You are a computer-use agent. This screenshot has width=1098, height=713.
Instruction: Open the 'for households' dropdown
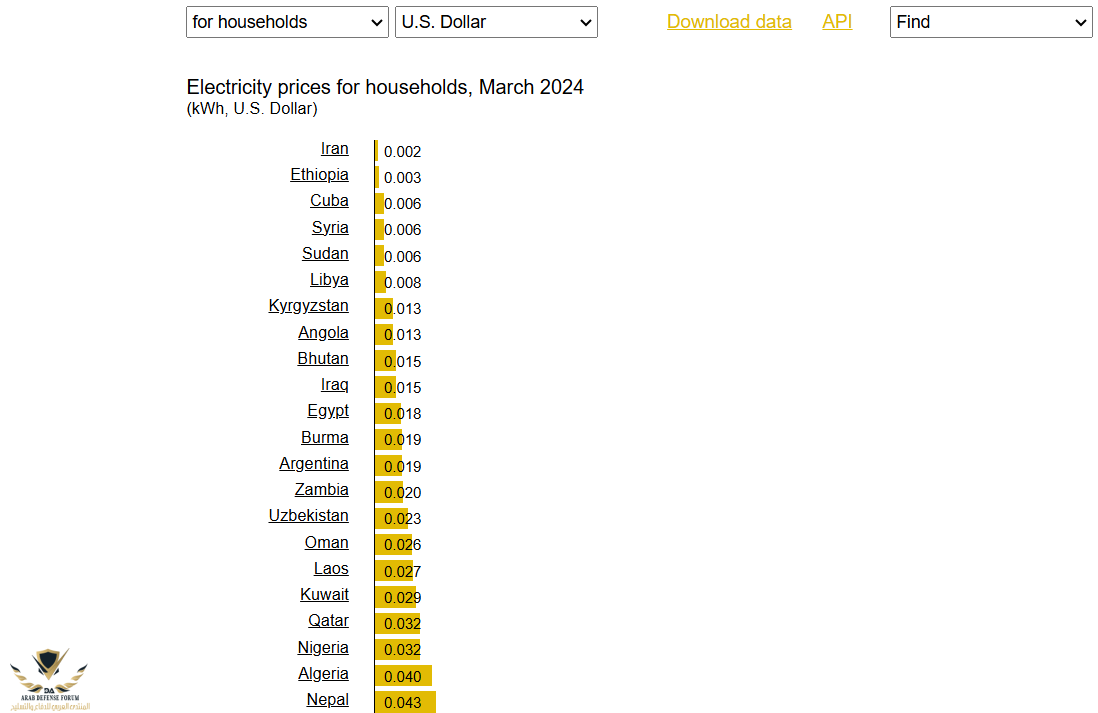(287, 22)
